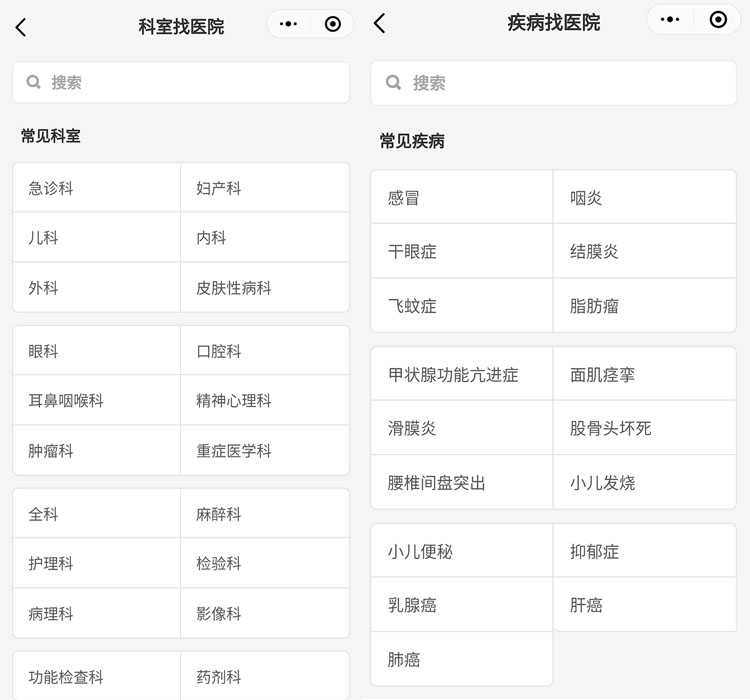Viewport: 750px width, 700px height.
Task: Open 面肌痉挛 disease
Action: pyautogui.click(x=644, y=374)
